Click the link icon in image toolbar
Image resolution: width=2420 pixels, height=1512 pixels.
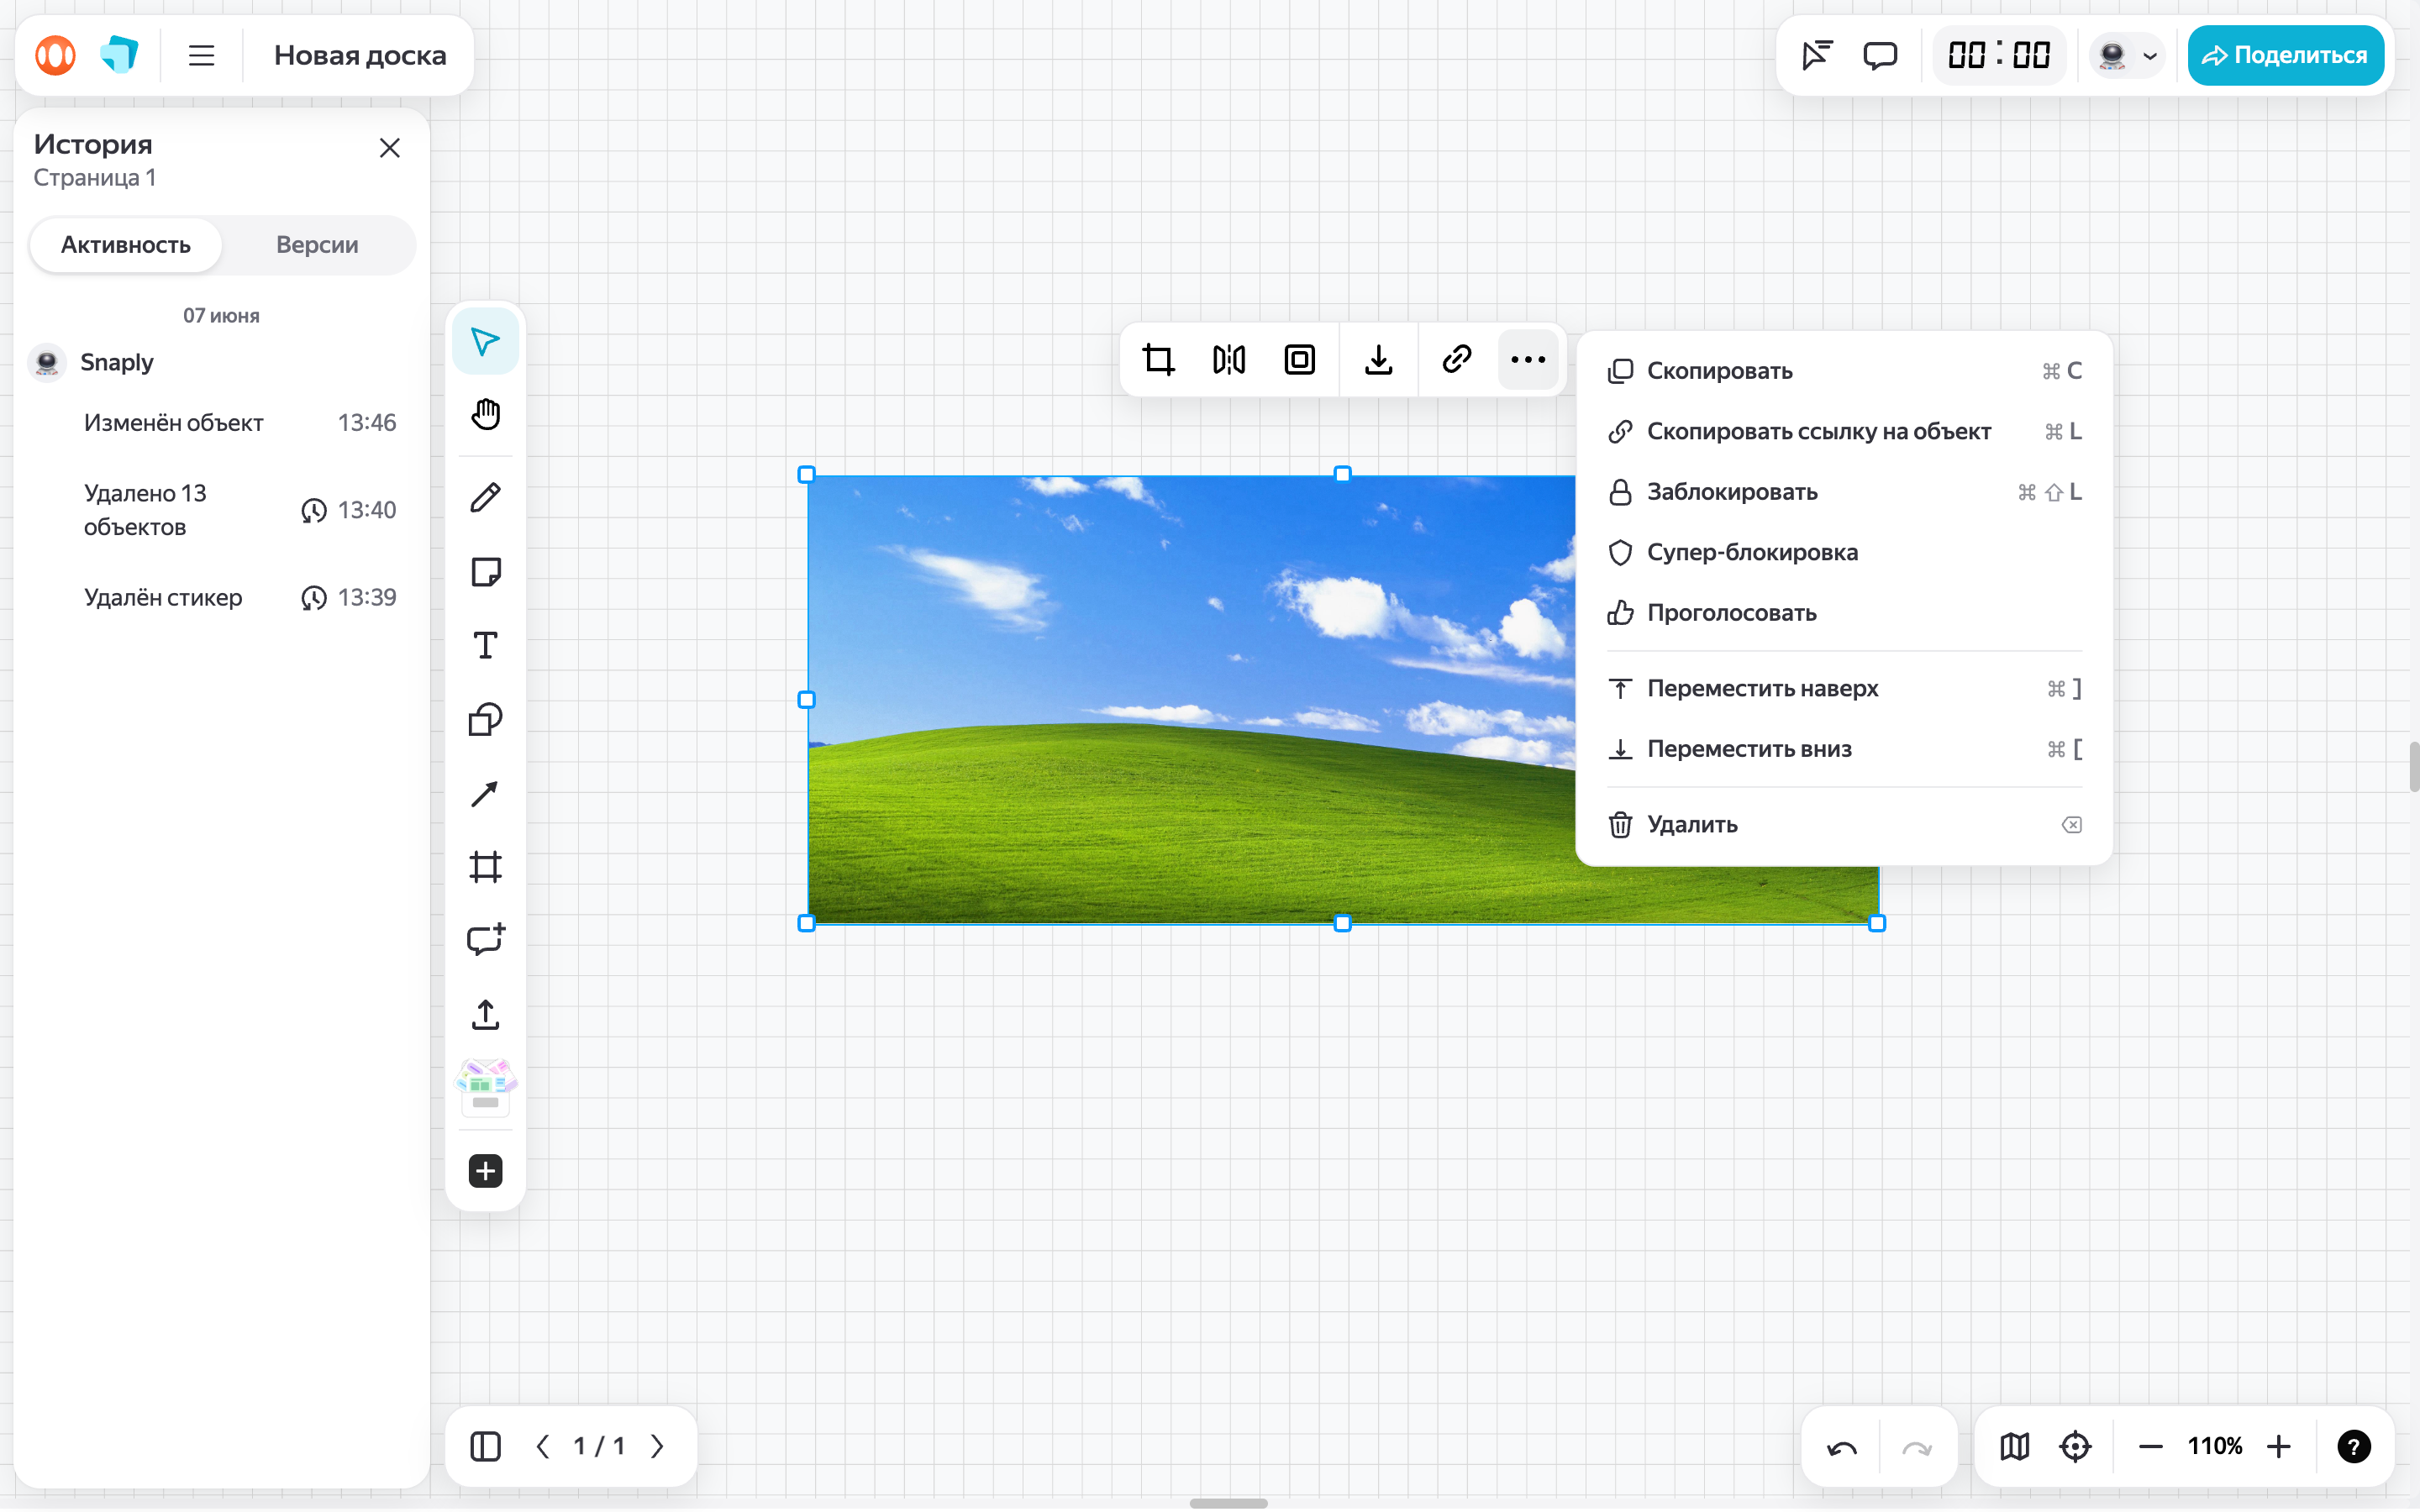tap(1457, 360)
